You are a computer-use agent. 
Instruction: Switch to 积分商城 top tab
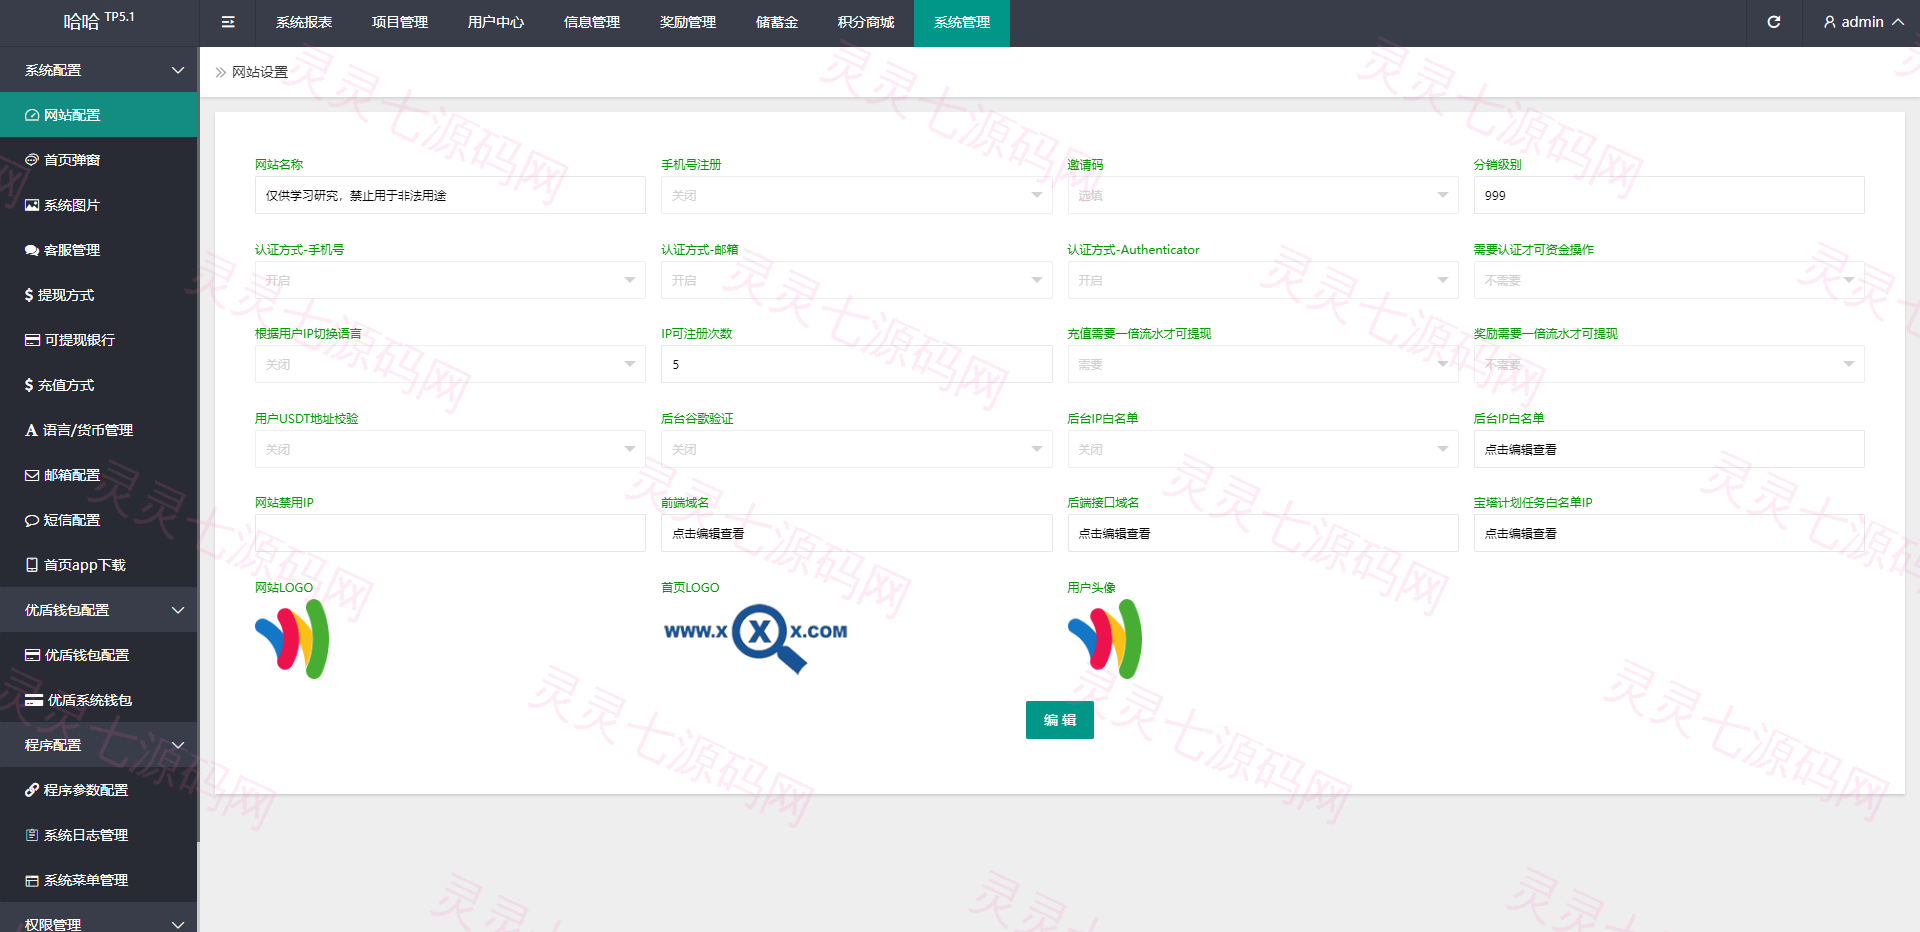(x=866, y=22)
